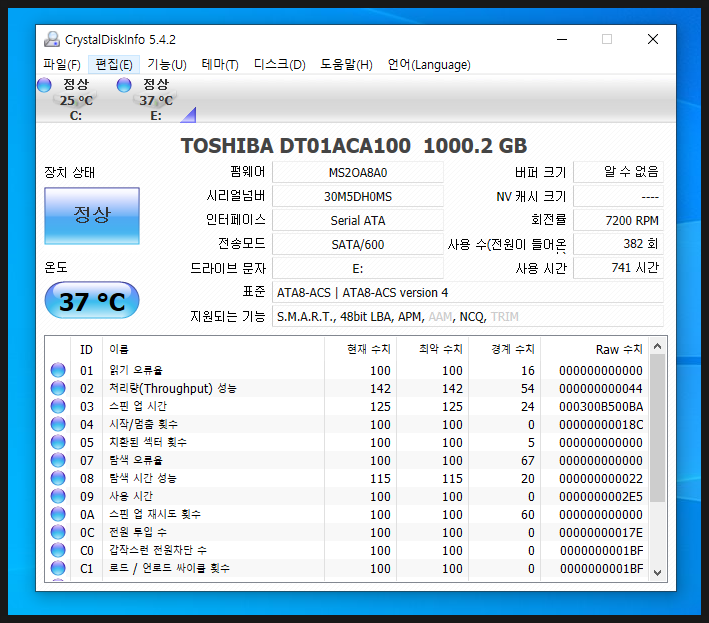Click the transfer mode field SATA/600
709x623 pixels.
point(358,244)
